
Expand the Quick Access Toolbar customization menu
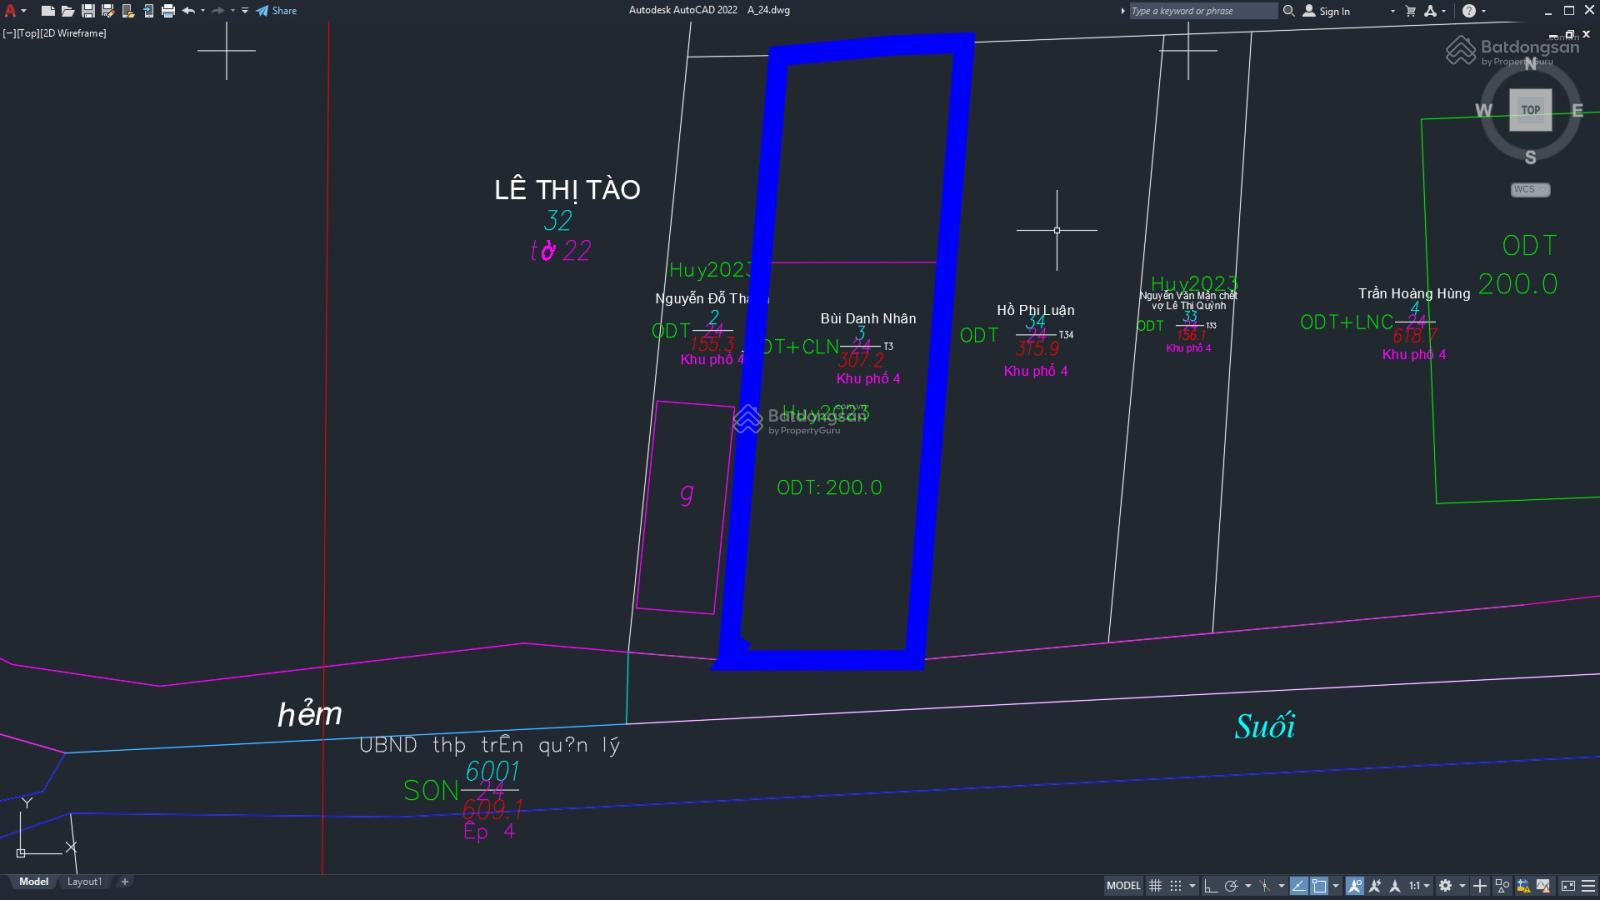pyautogui.click(x=243, y=10)
